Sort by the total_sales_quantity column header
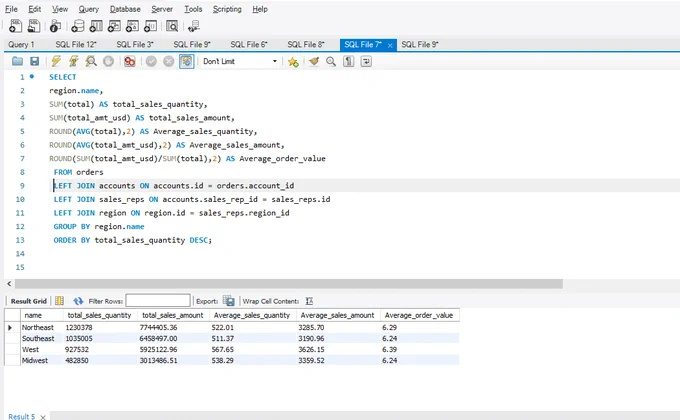680x420 pixels. pyautogui.click(x=99, y=315)
